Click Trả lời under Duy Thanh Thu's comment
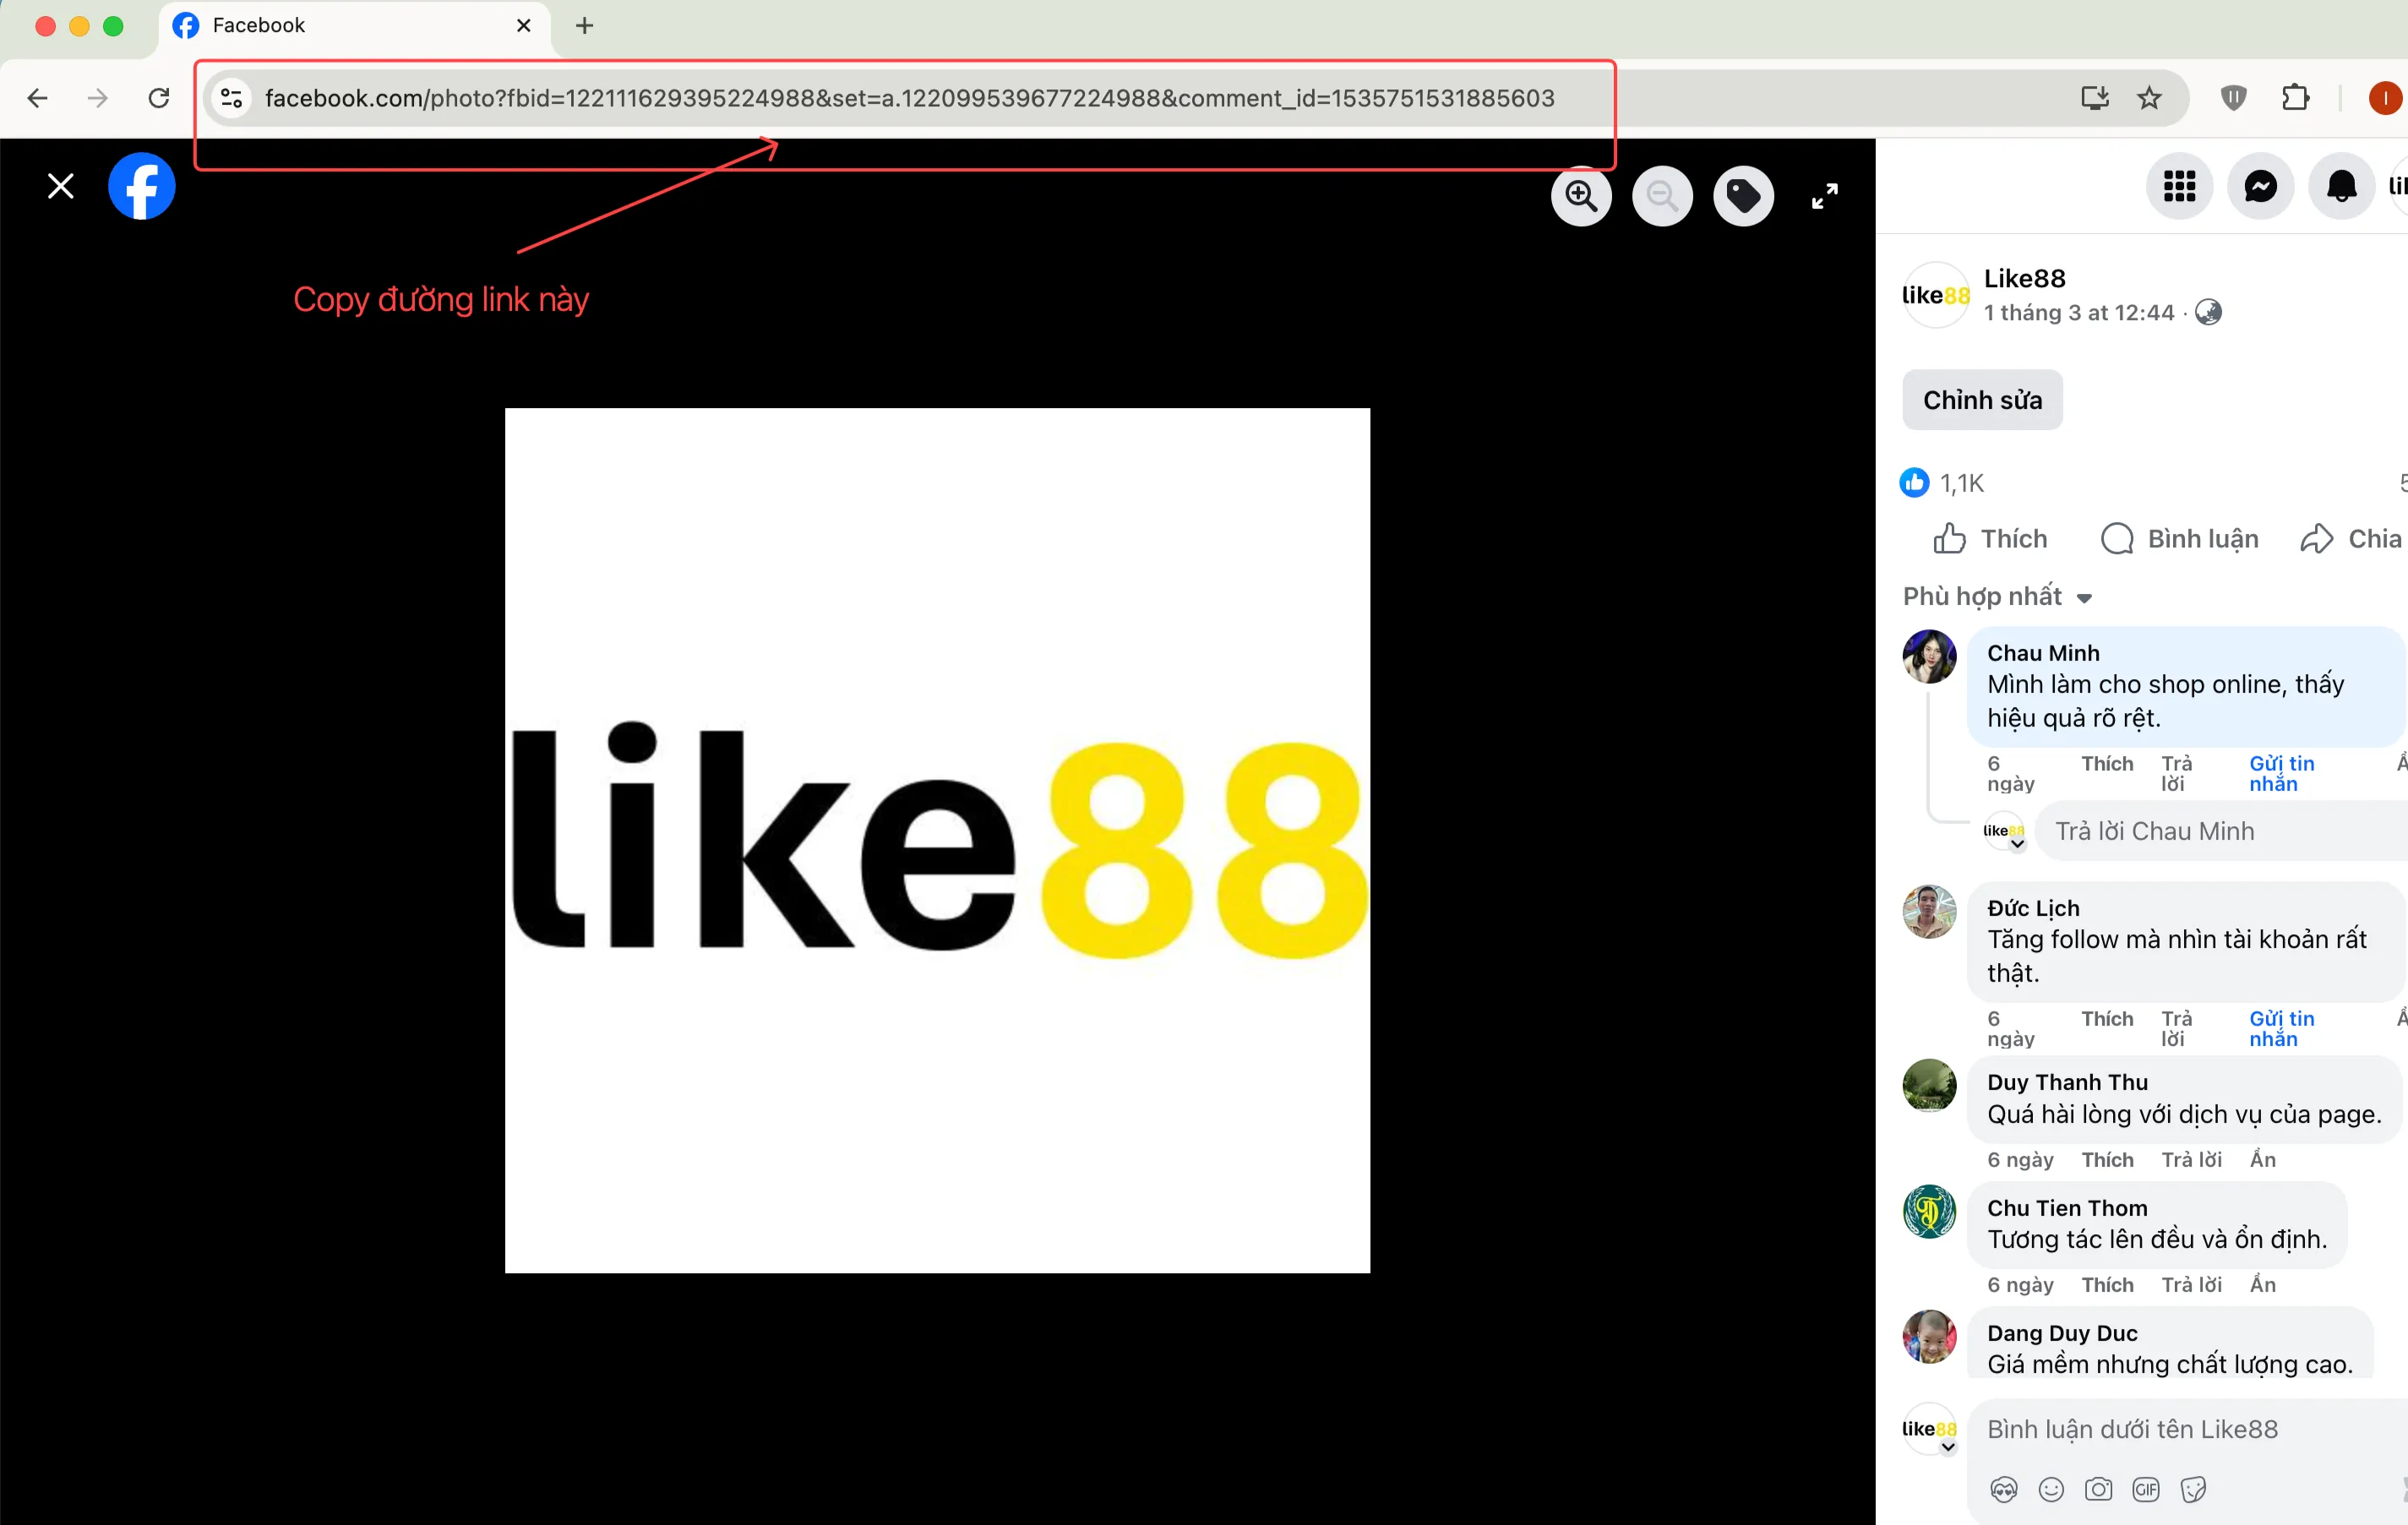 point(2191,1160)
